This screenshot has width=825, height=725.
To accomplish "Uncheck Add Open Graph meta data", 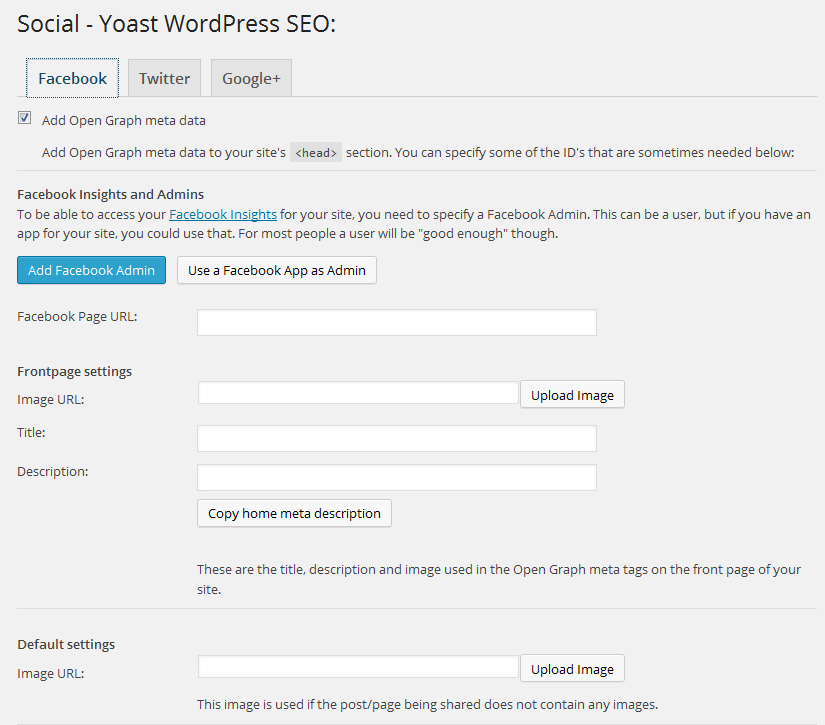I will click(x=24, y=117).
